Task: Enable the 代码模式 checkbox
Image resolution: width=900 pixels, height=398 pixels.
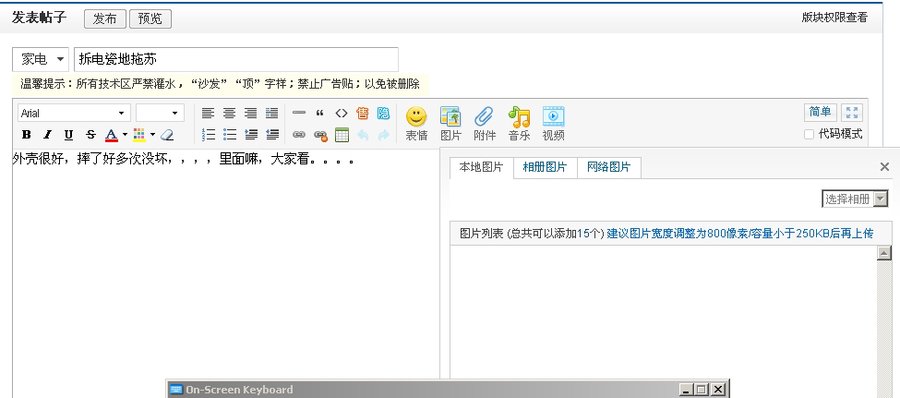Action: 809,134
